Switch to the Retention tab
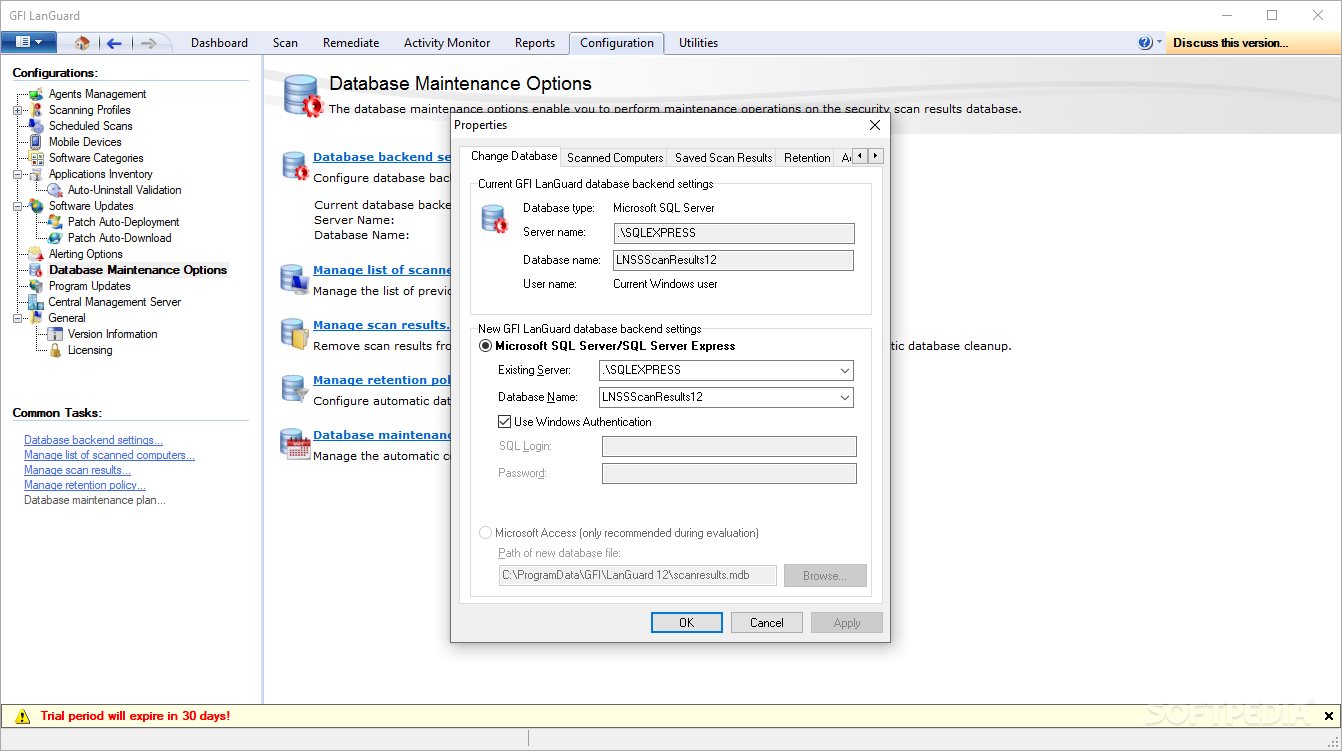 click(x=807, y=158)
